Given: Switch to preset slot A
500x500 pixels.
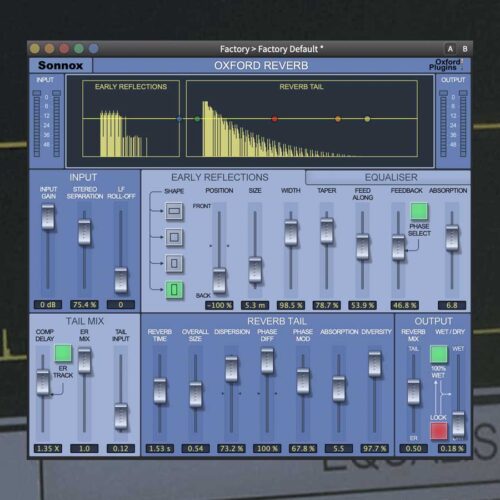Looking at the screenshot, I should click(x=450, y=49).
